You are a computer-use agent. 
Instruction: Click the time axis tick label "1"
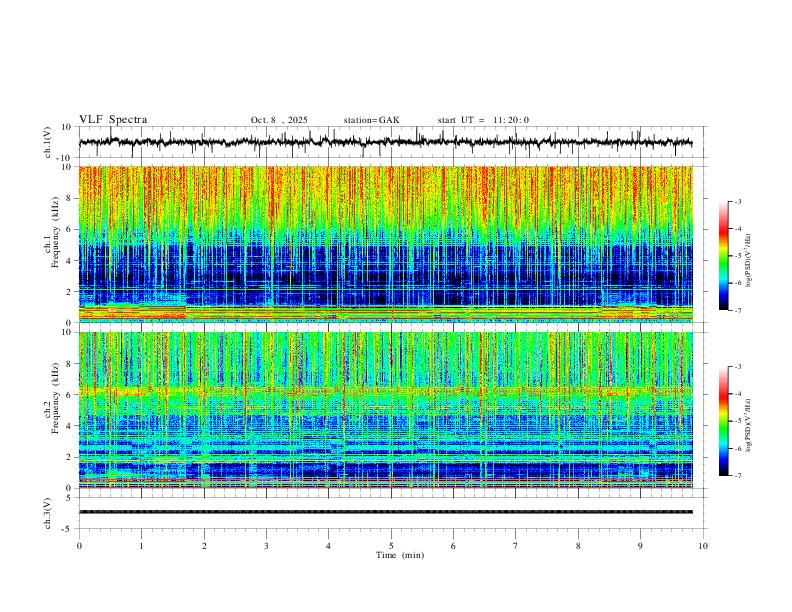tap(141, 546)
